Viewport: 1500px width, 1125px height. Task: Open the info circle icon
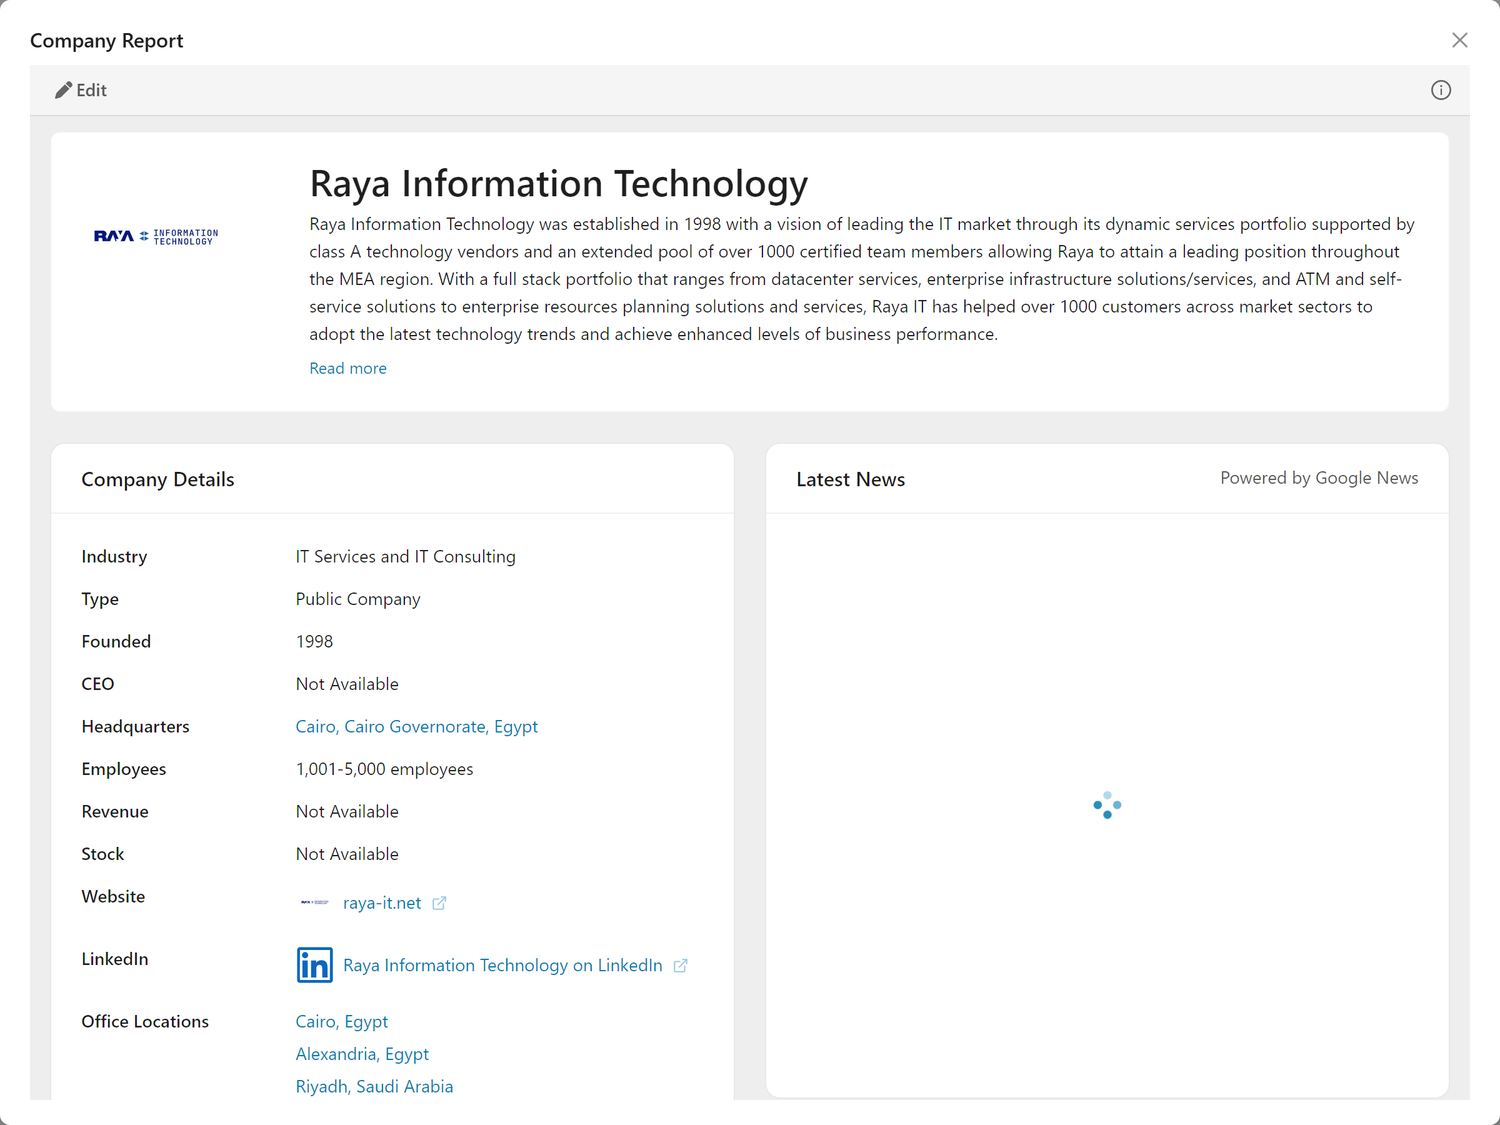click(x=1441, y=90)
